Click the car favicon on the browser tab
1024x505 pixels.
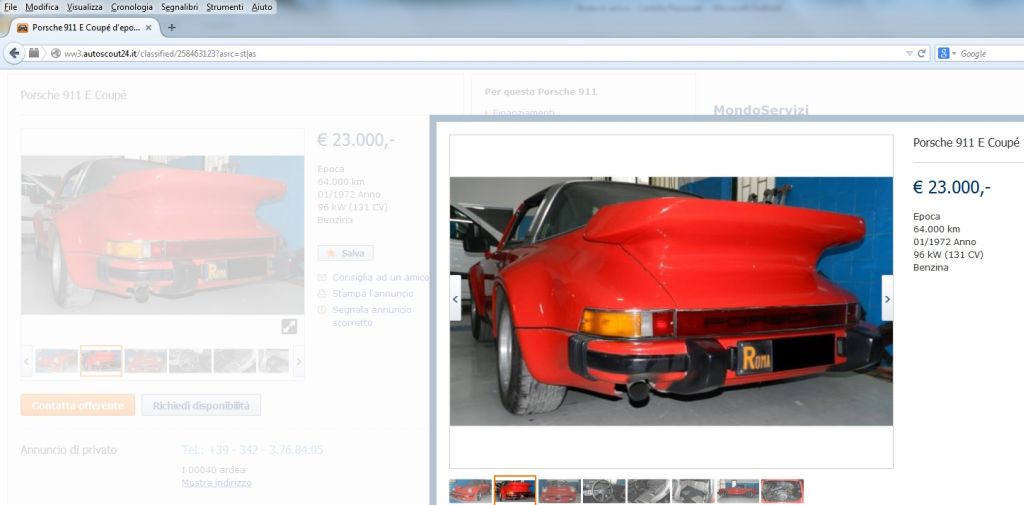(22, 27)
